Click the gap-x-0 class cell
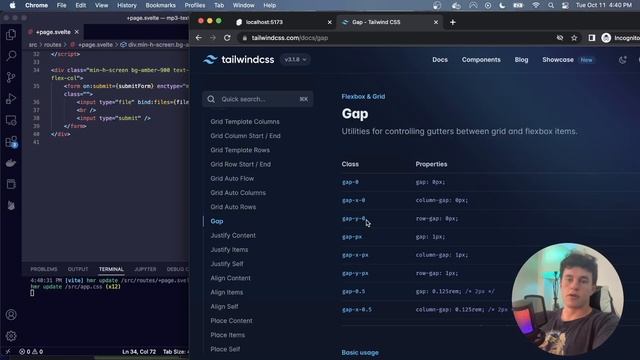 click(353, 200)
